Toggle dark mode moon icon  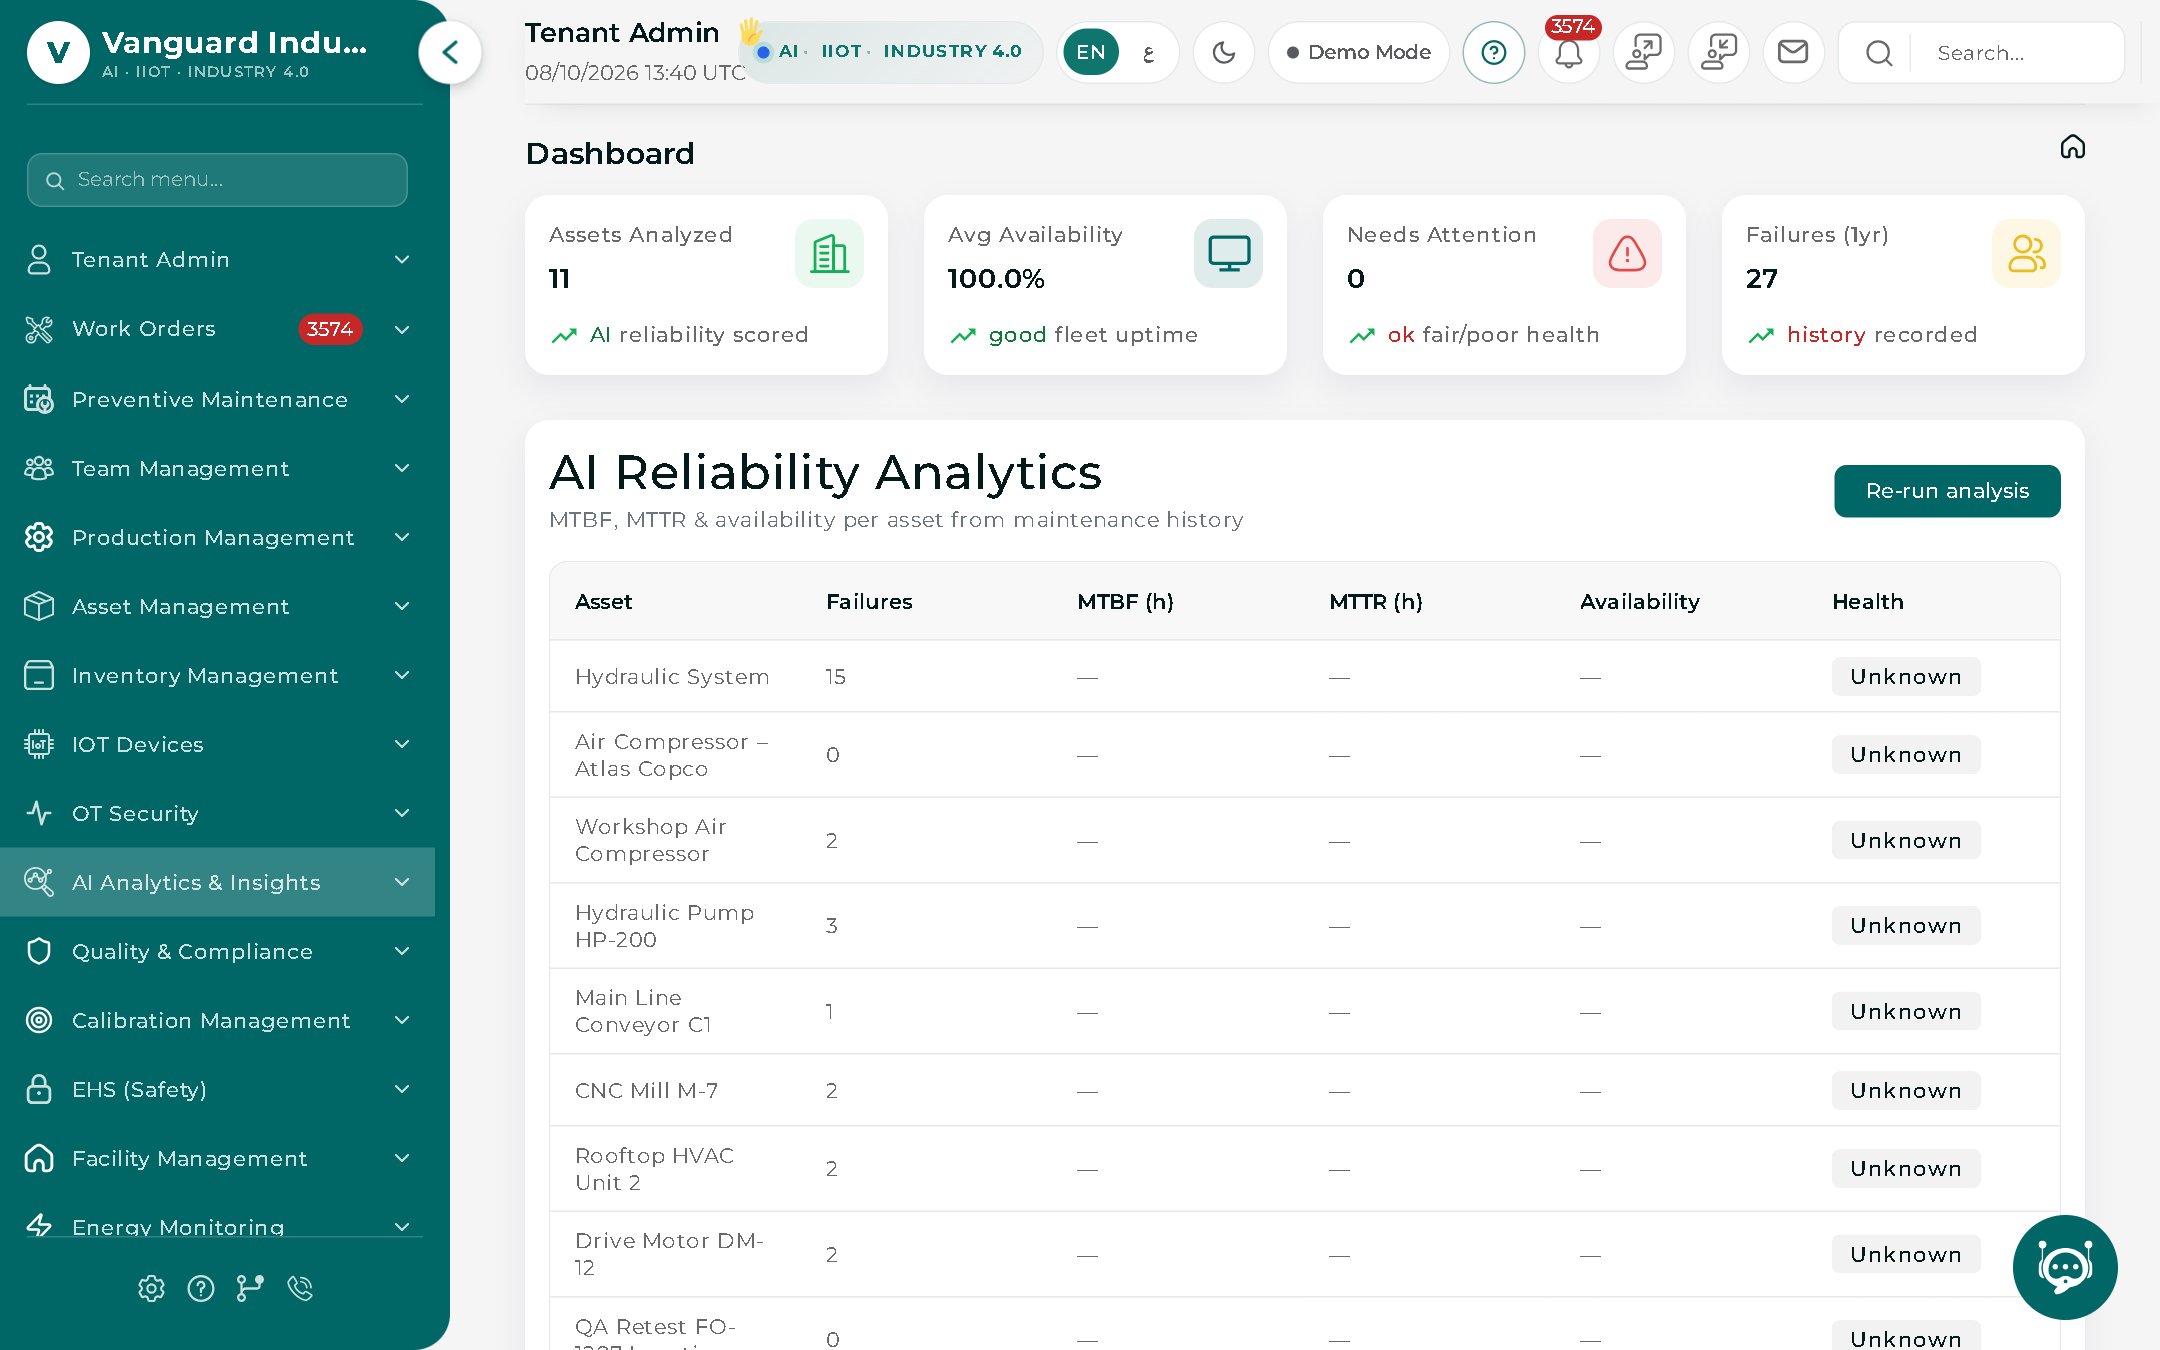1224,52
